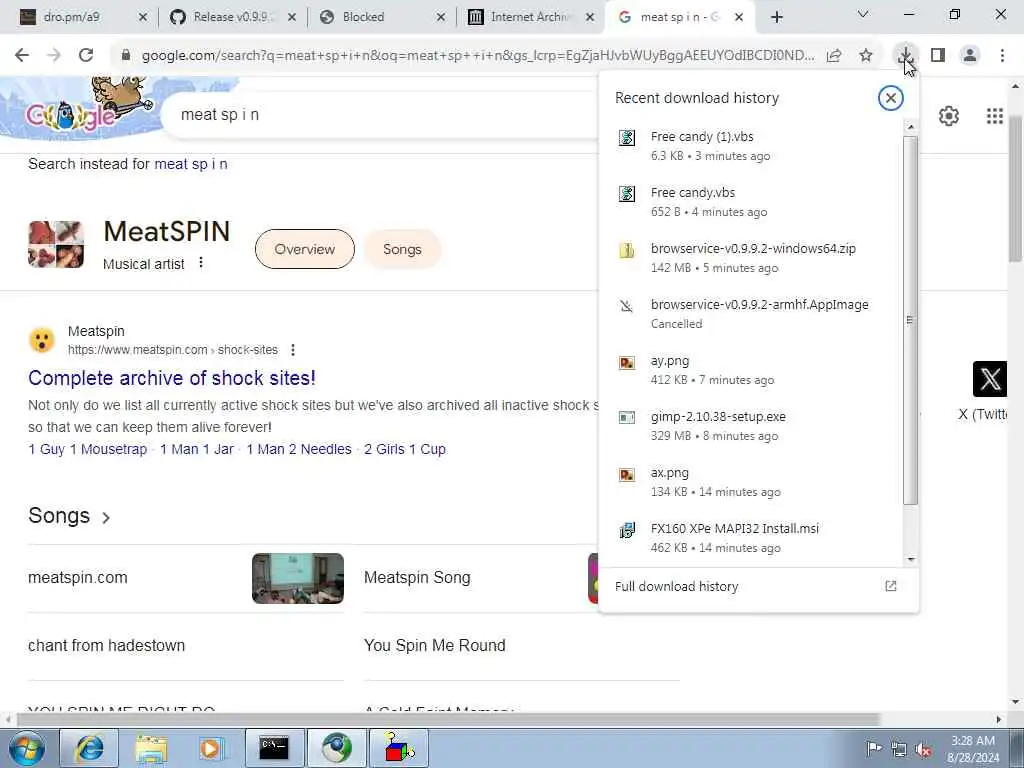Open Google search settings gear
Image resolution: width=1024 pixels, height=768 pixels.
point(948,116)
